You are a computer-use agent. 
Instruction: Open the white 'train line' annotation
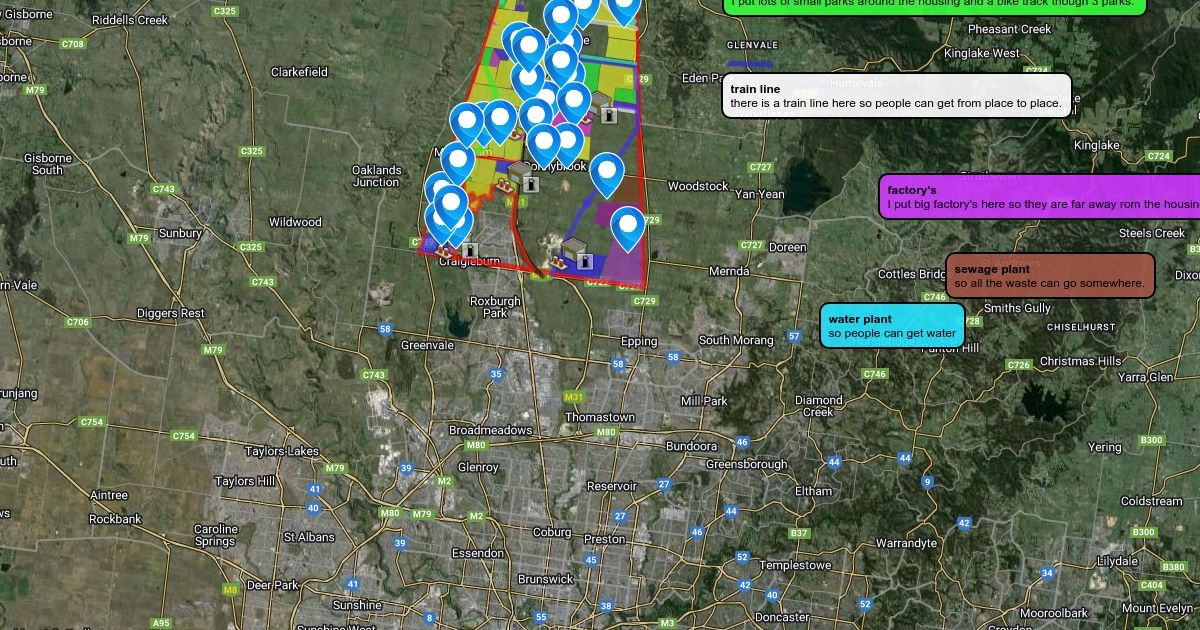pyautogui.click(x=897, y=96)
